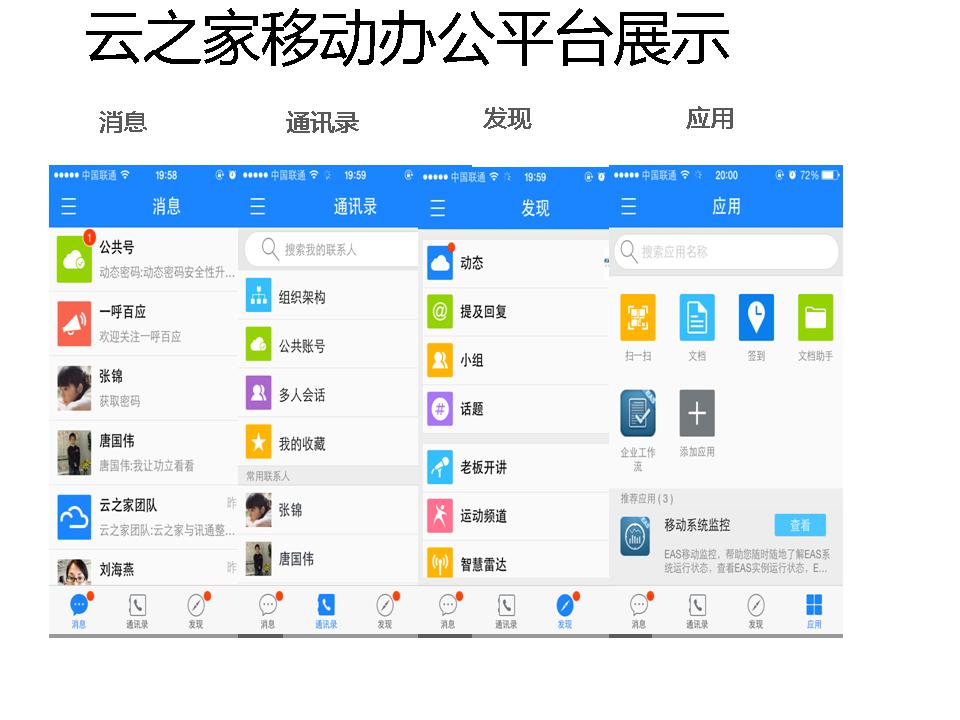Open the hamburger menu on 消息 screen

tap(68, 207)
